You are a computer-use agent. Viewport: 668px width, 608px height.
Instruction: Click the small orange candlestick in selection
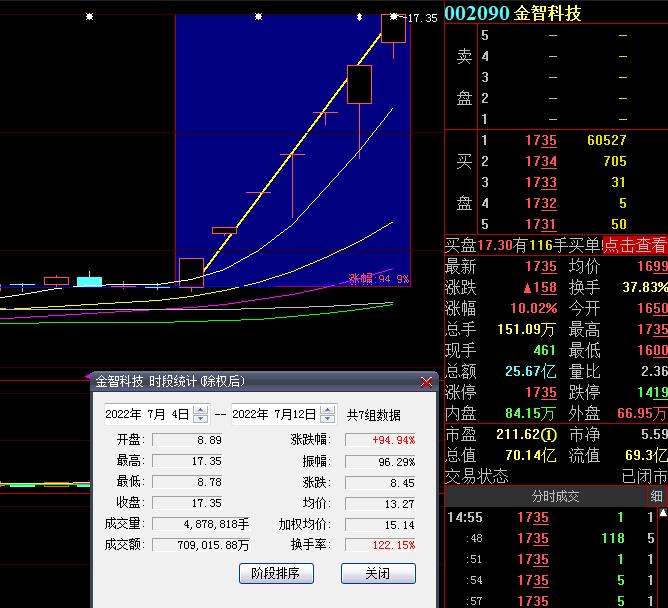coord(224,230)
